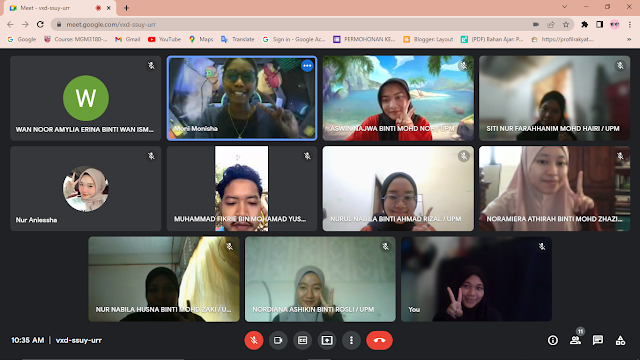Click the red Leave call button
This screenshot has height=360, width=640.
click(x=380, y=340)
